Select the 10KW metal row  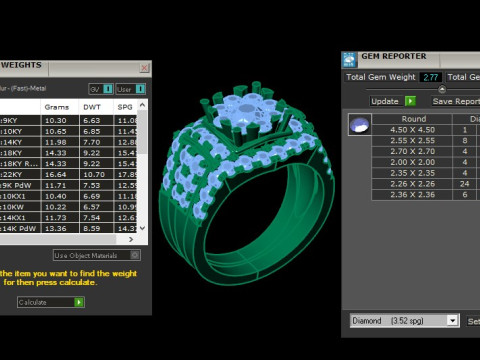(69, 207)
